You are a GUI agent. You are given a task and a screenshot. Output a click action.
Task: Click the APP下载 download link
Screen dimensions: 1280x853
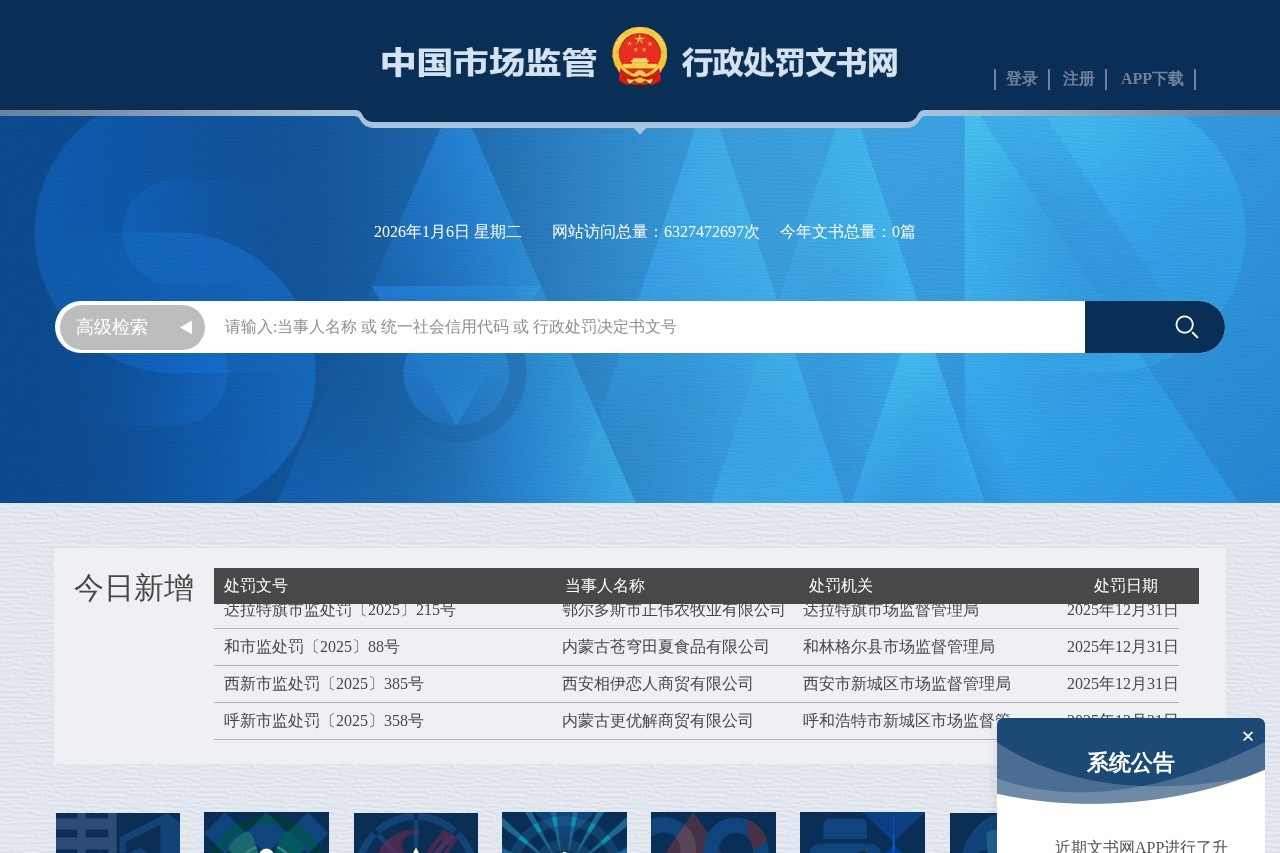(x=1151, y=79)
